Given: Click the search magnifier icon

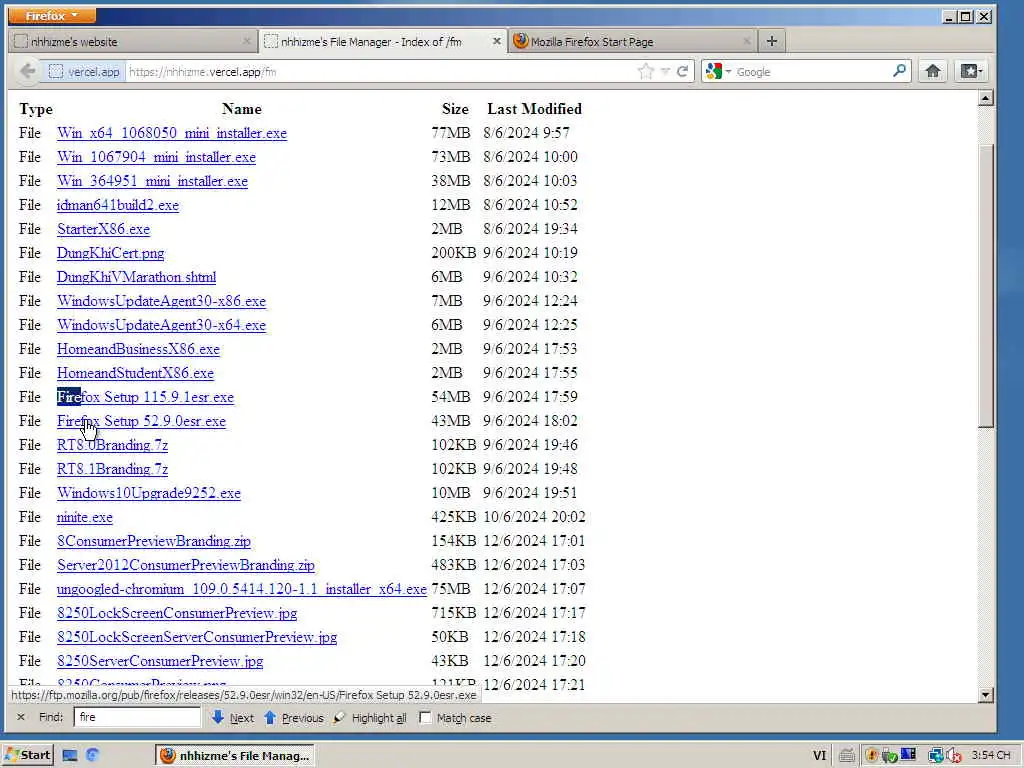Looking at the screenshot, I should [899, 71].
